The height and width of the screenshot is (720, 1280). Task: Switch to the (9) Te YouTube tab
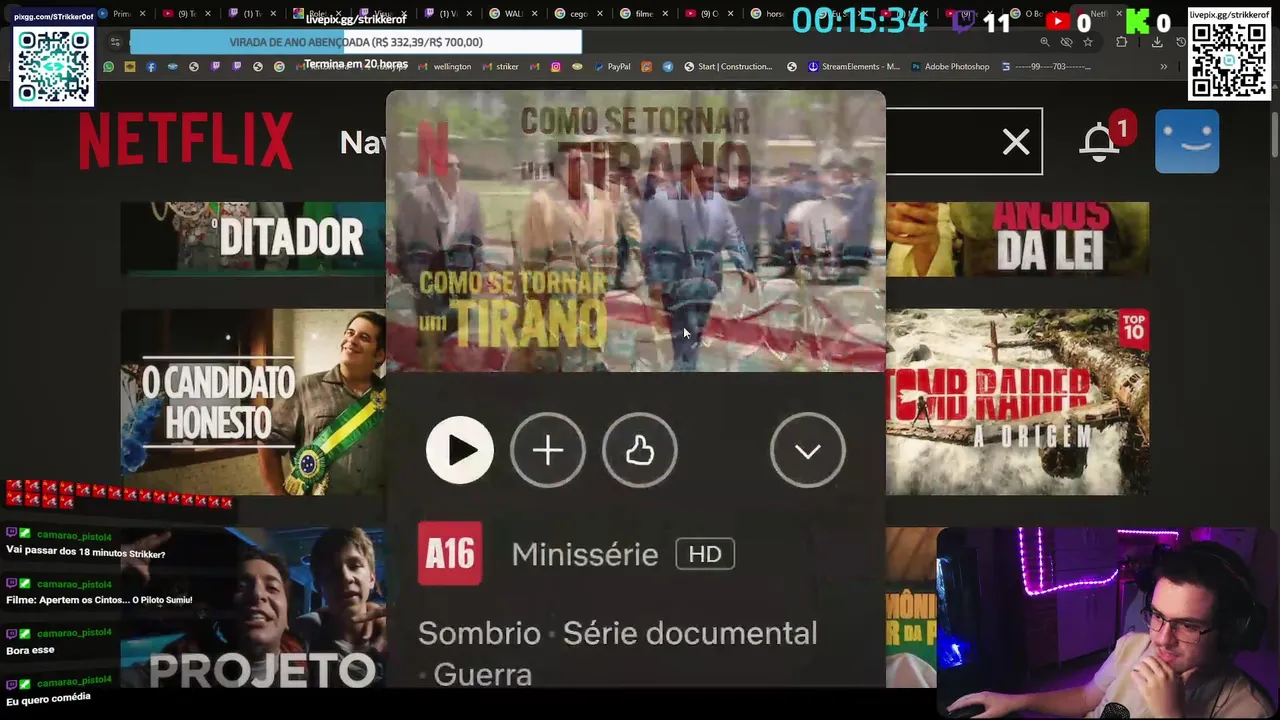pos(186,14)
